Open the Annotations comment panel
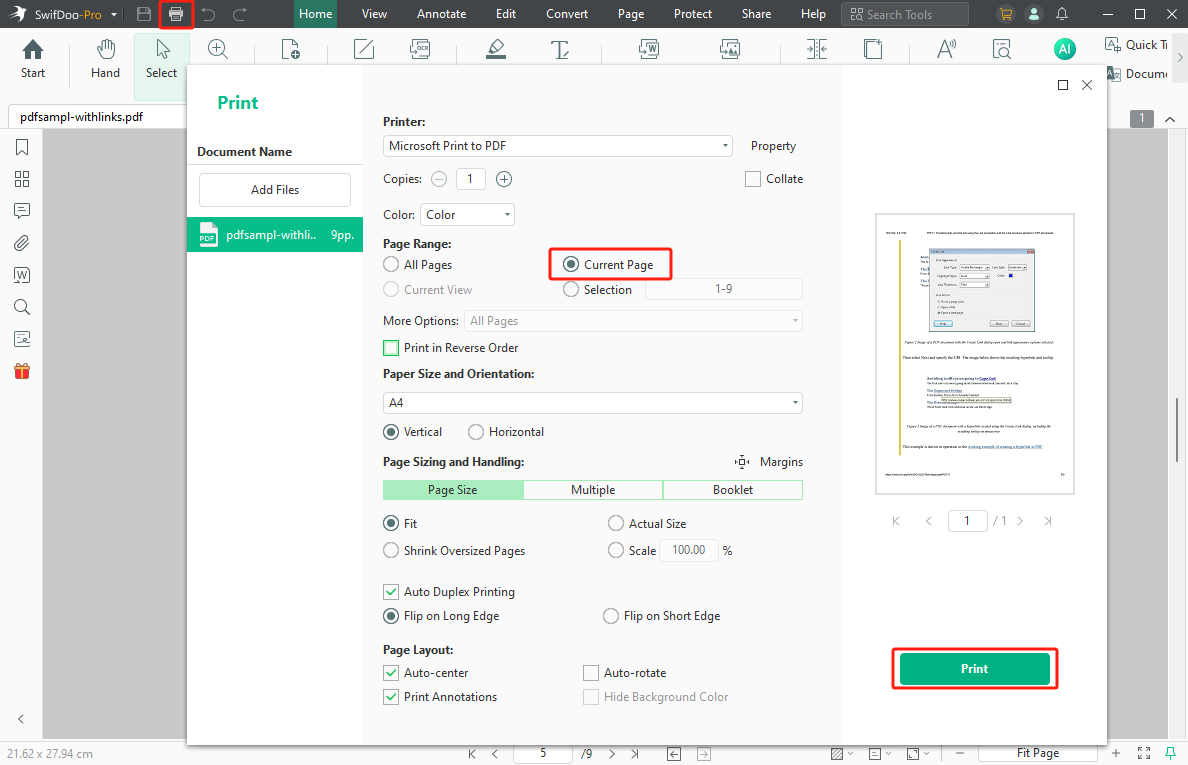The width and height of the screenshot is (1188, 765). point(21,211)
